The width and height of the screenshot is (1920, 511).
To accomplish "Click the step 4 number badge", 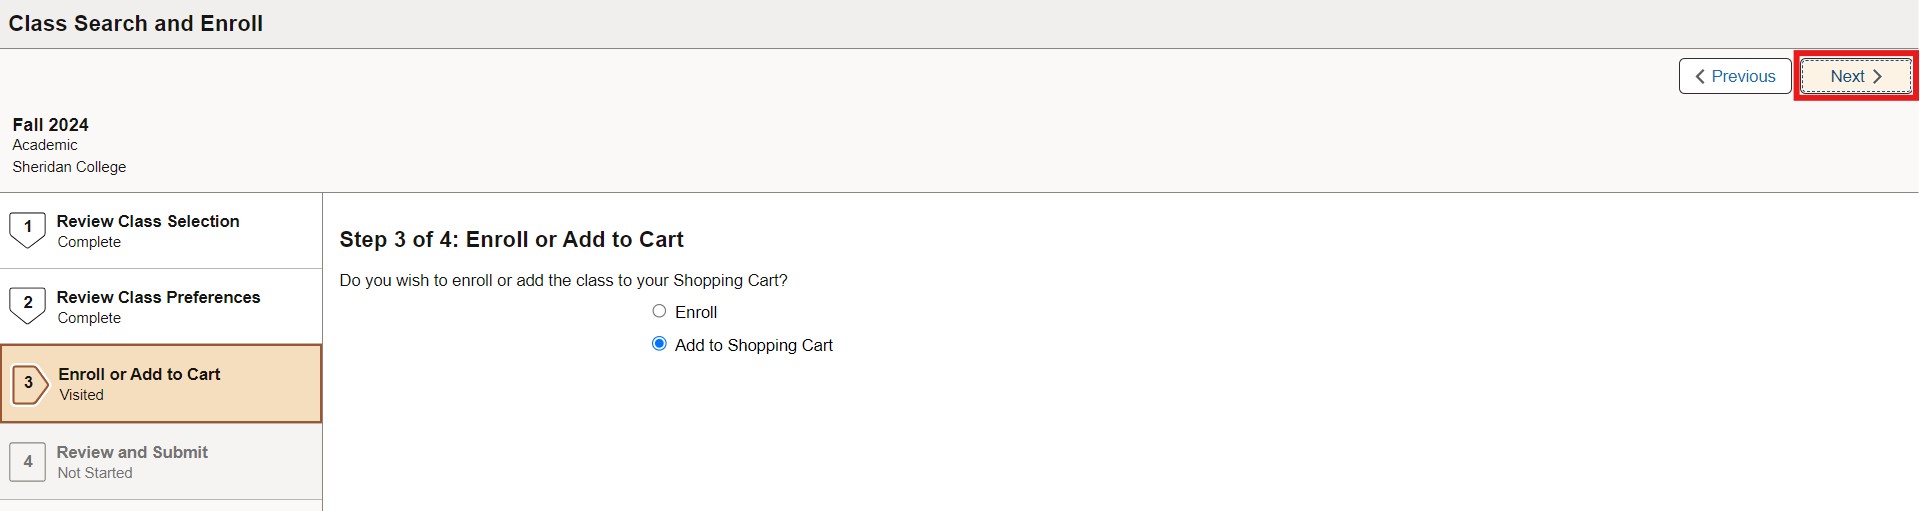I will coord(27,461).
